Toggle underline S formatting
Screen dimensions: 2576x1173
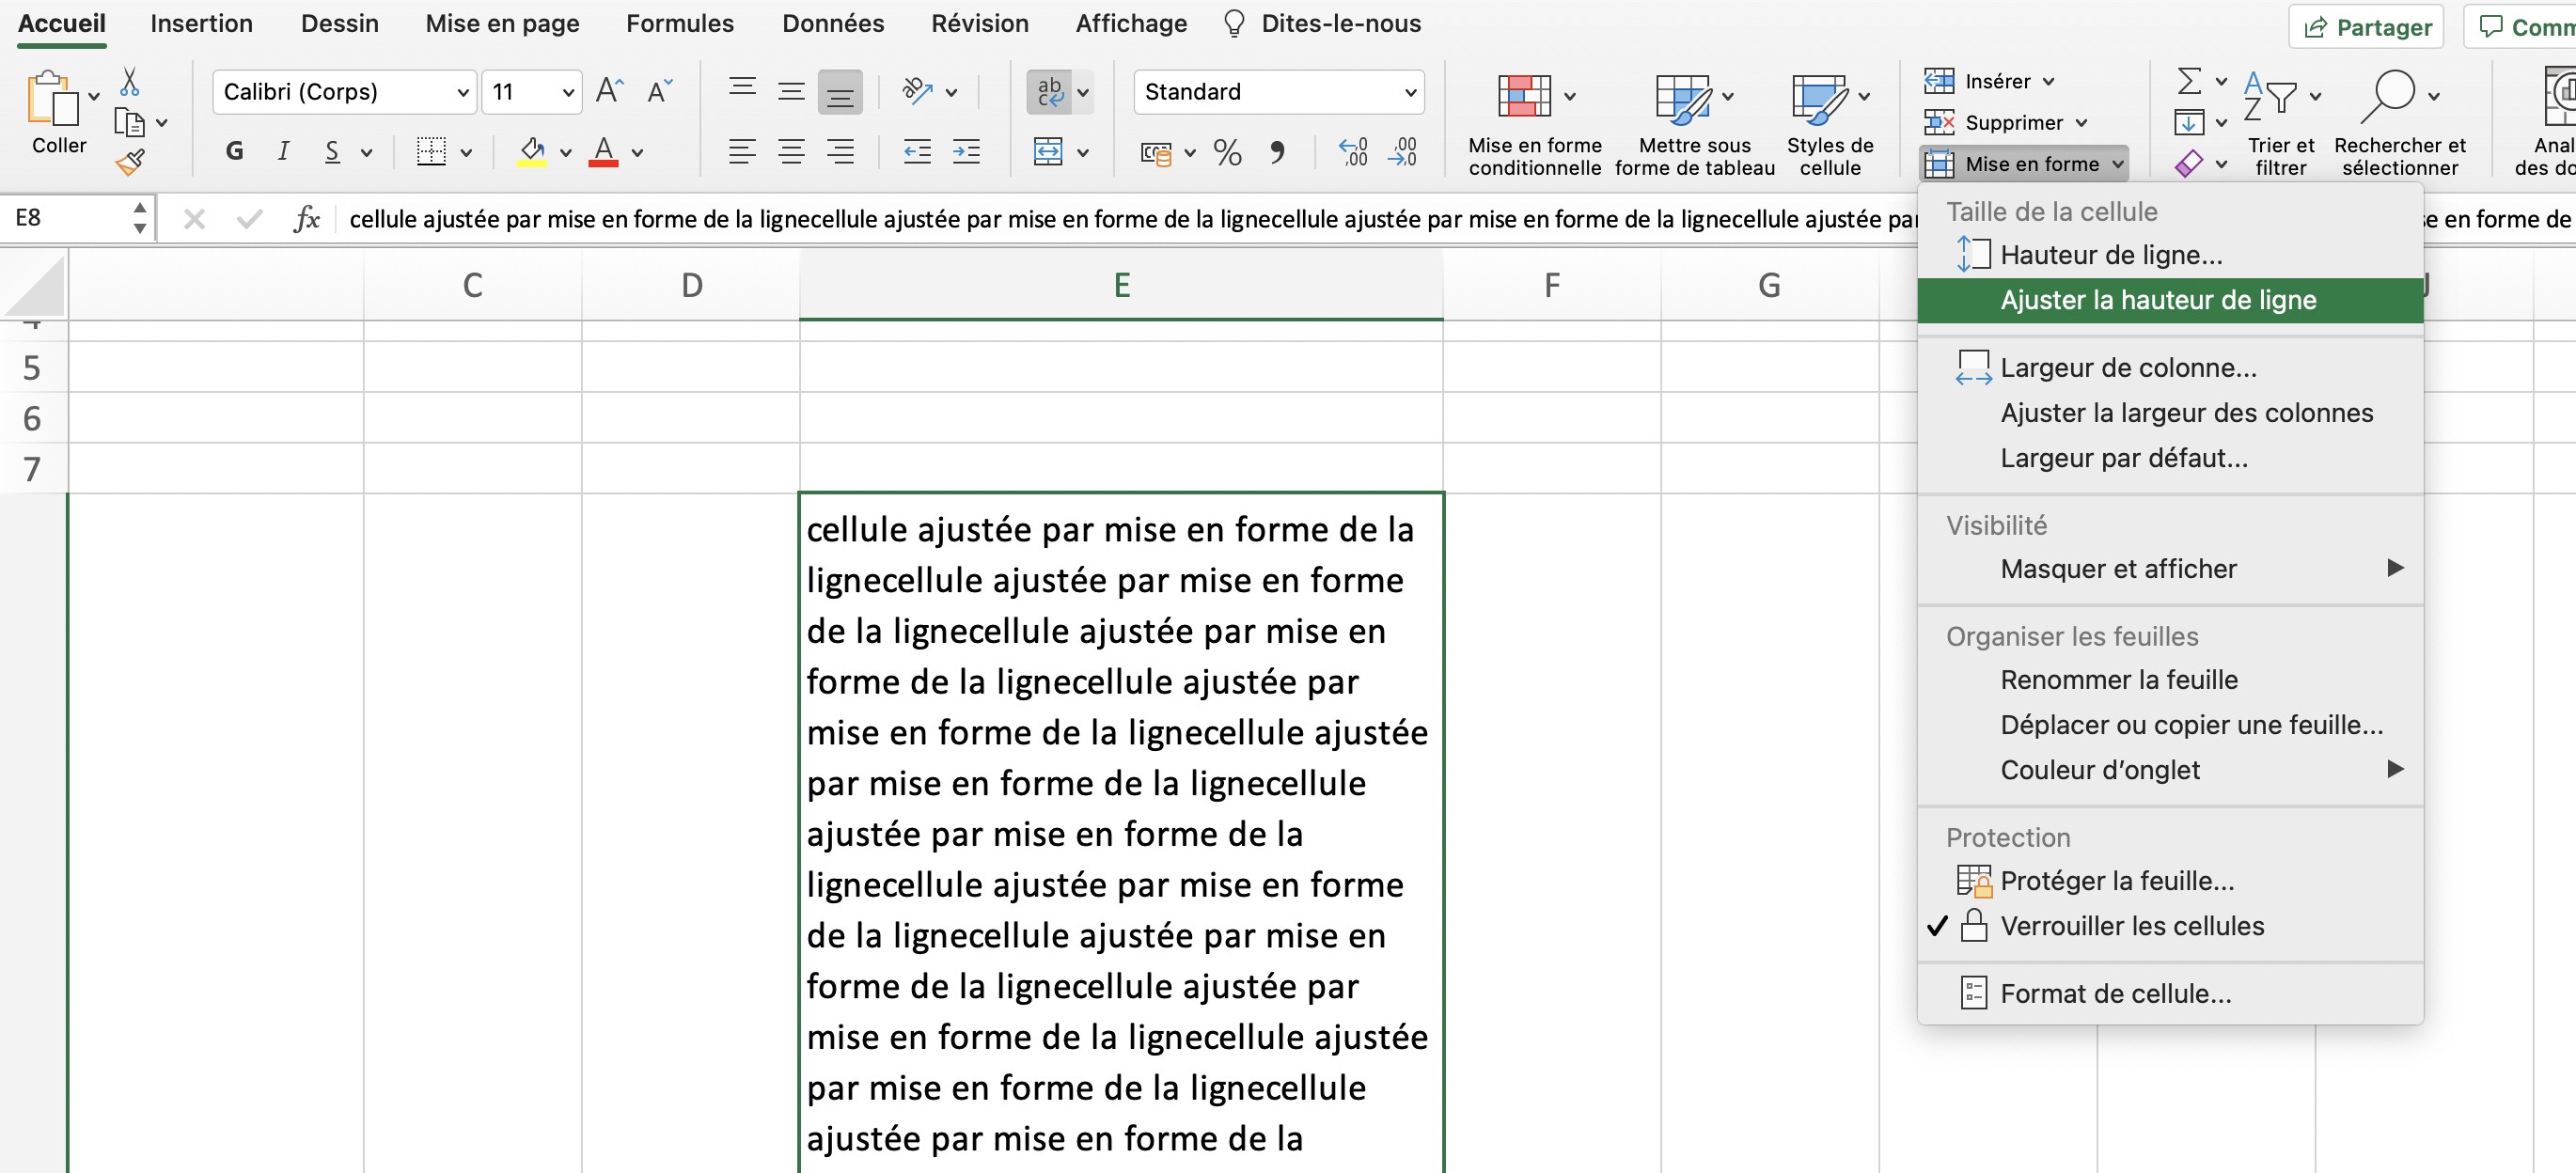pos(332,152)
